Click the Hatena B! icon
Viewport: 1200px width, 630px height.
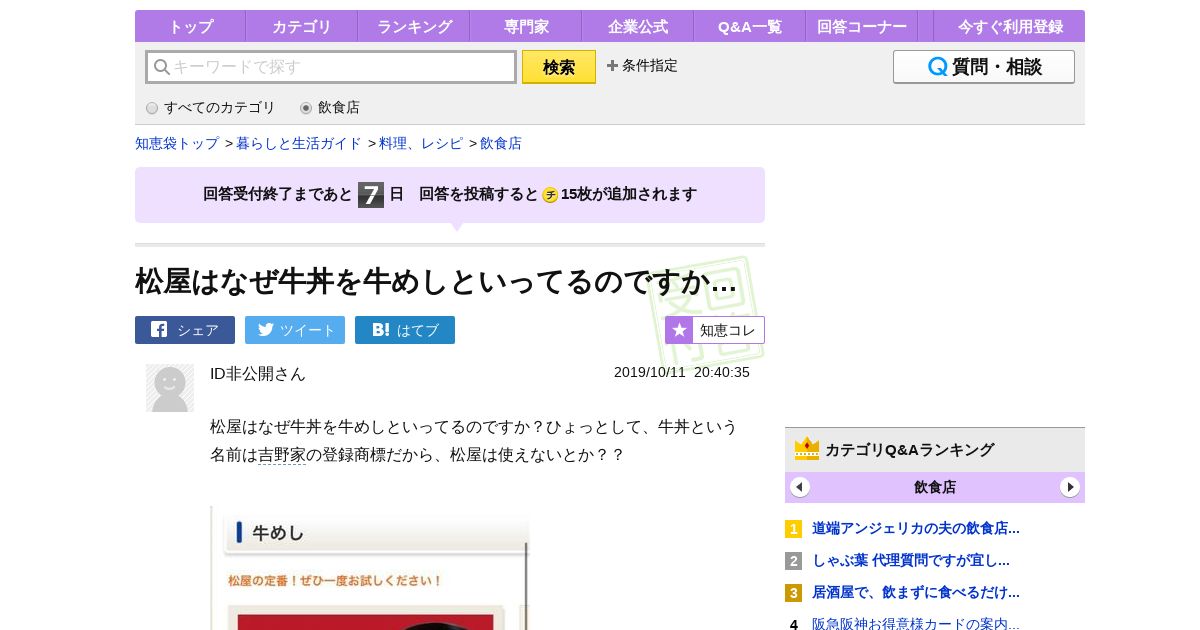380,329
